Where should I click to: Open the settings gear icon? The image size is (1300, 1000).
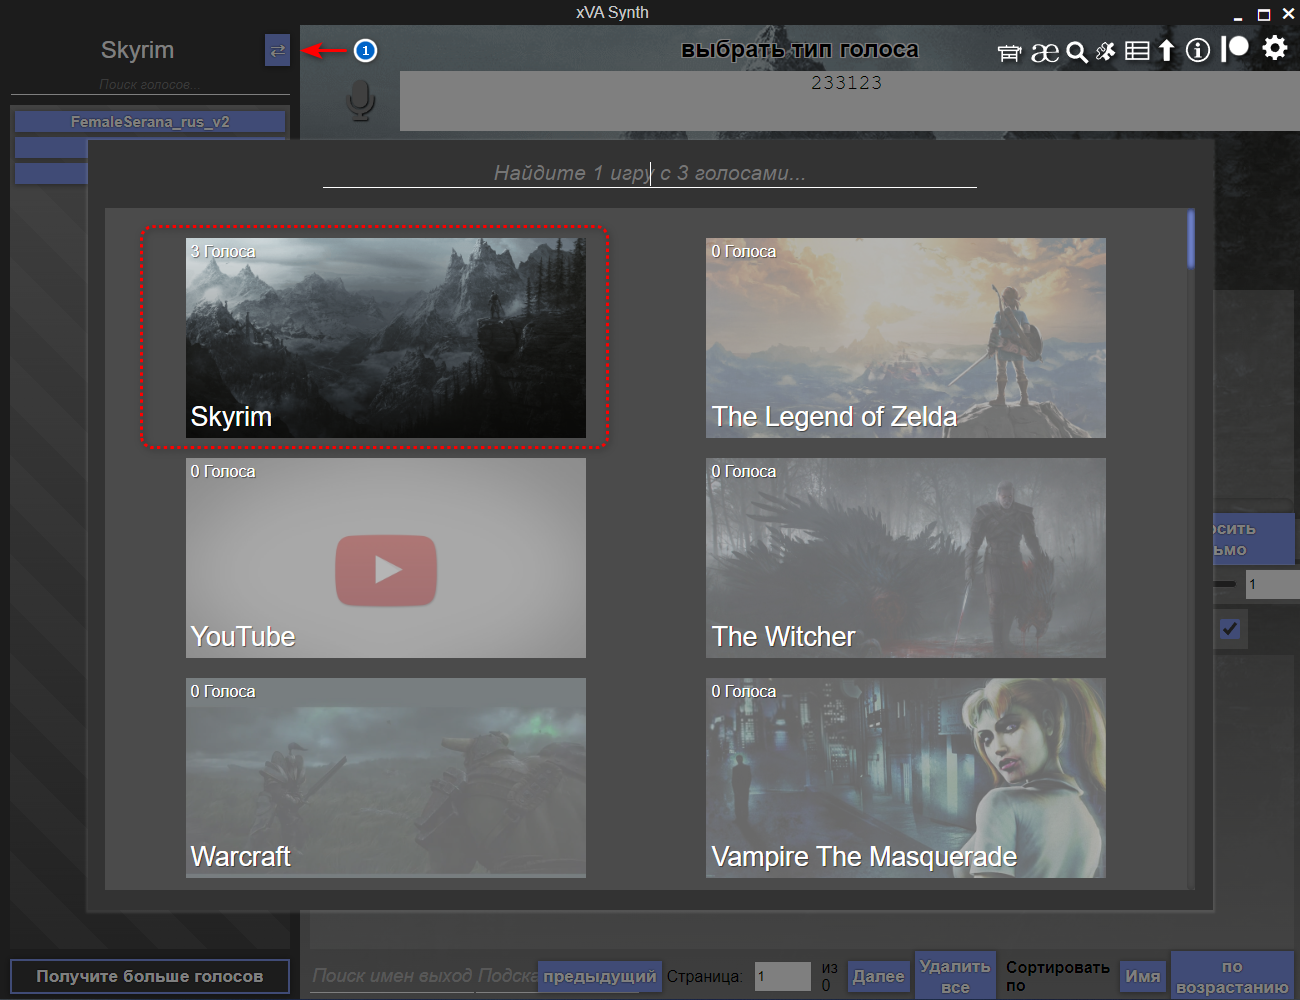[x=1274, y=48]
